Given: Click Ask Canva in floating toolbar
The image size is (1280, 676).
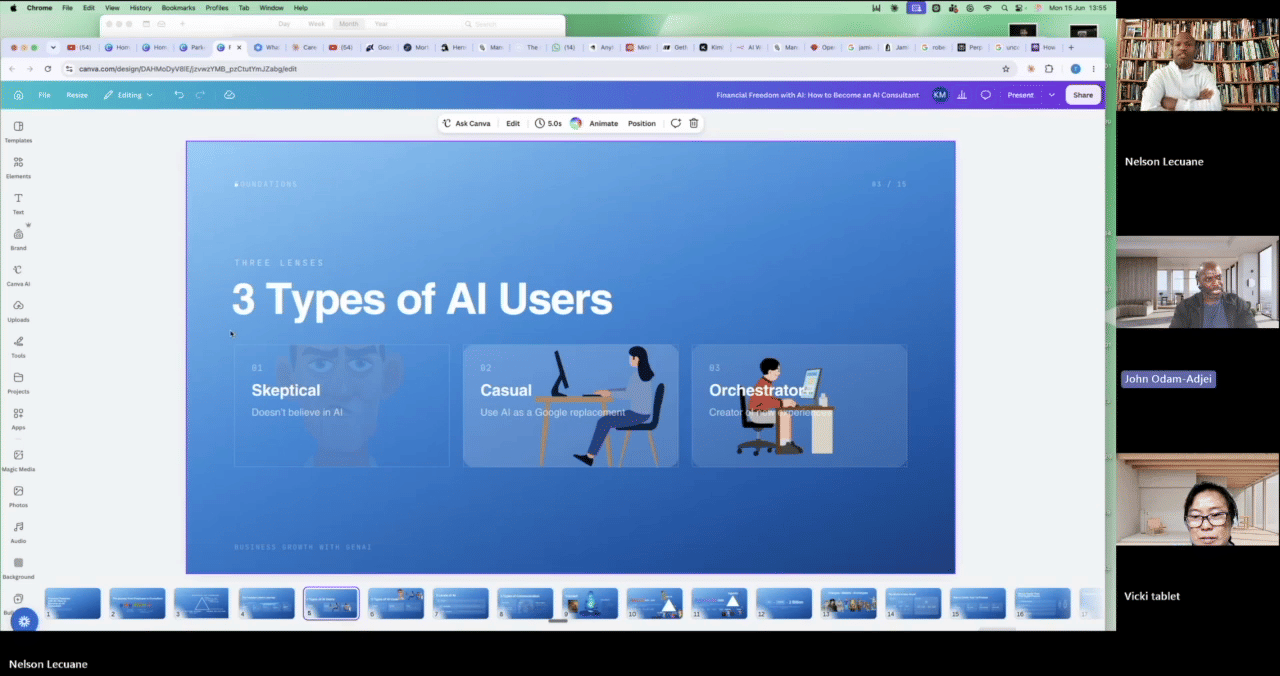Looking at the screenshot, I should 467,123.
